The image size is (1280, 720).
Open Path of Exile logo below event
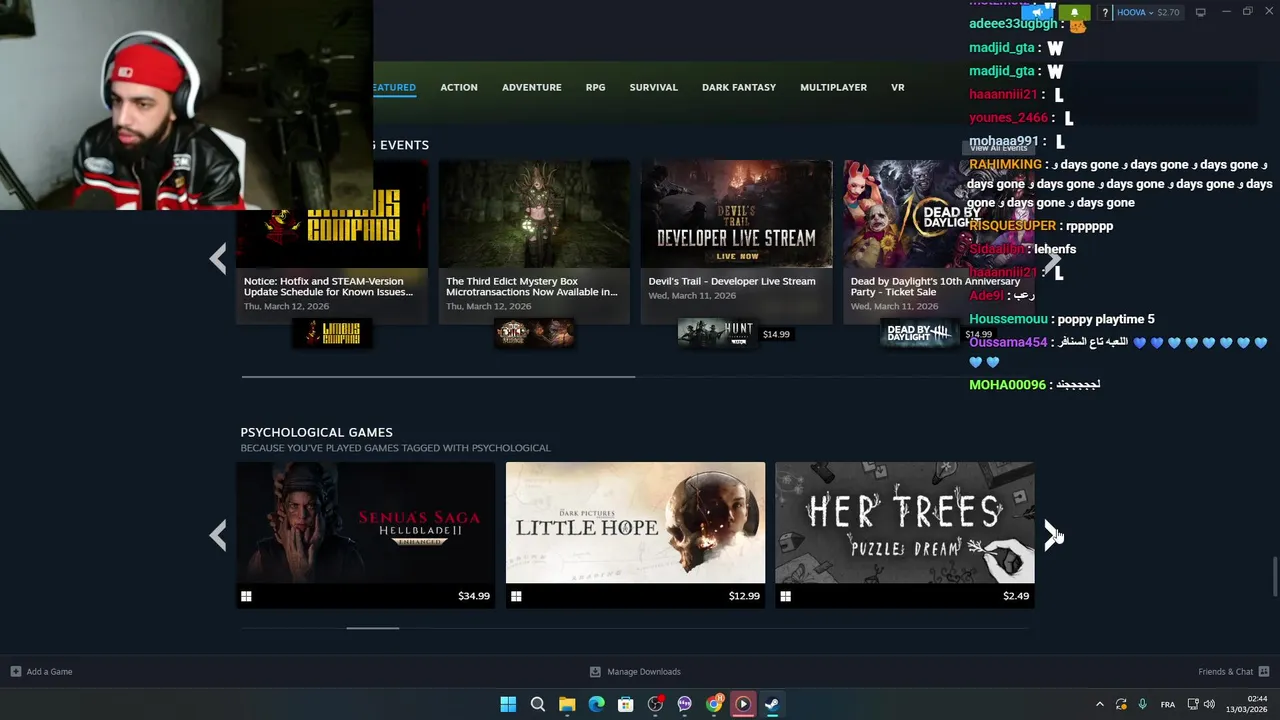click(x=535, y=334)
